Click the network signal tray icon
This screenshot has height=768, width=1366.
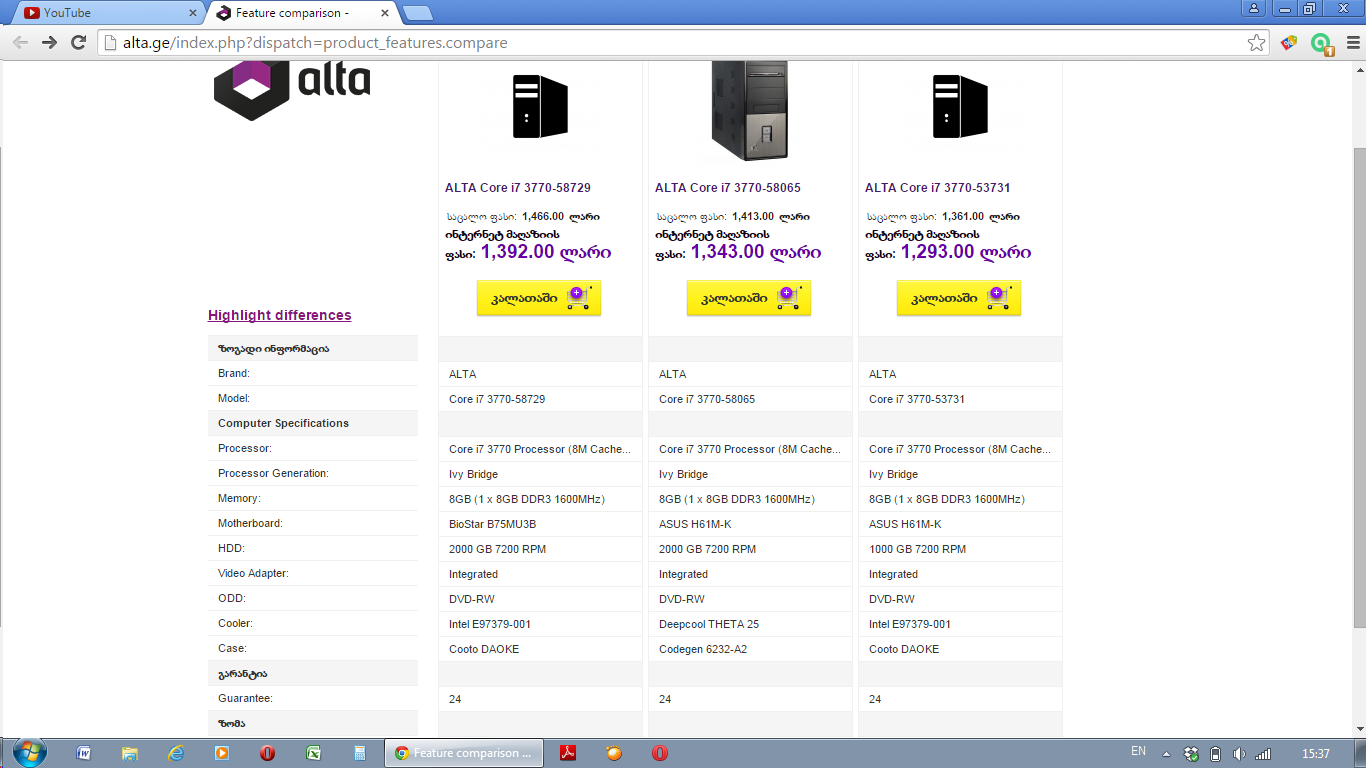pos(1263,753)
